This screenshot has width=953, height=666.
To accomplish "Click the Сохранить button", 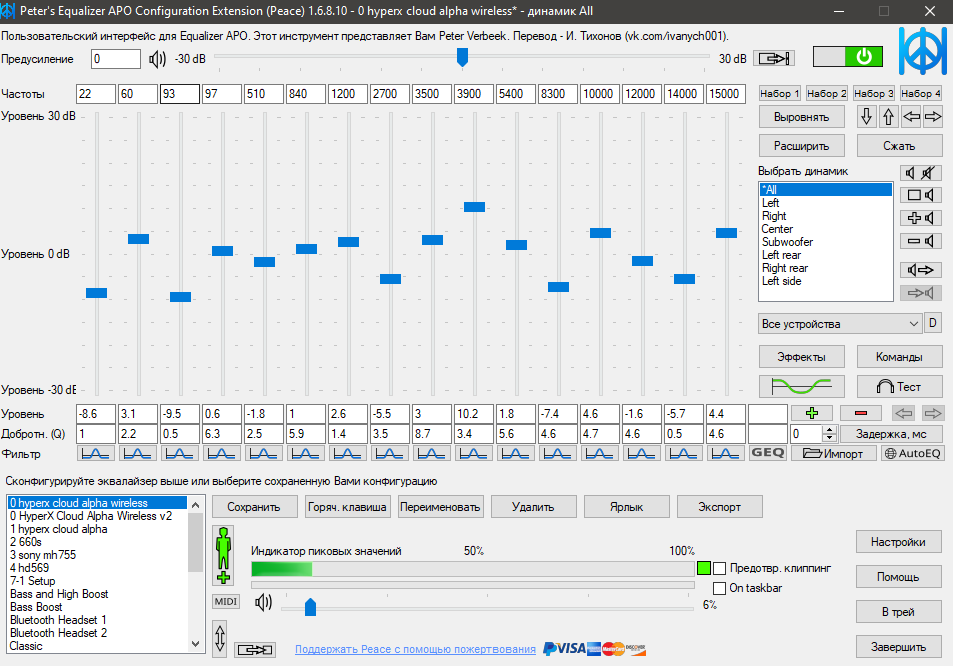I will pos(254,507).
